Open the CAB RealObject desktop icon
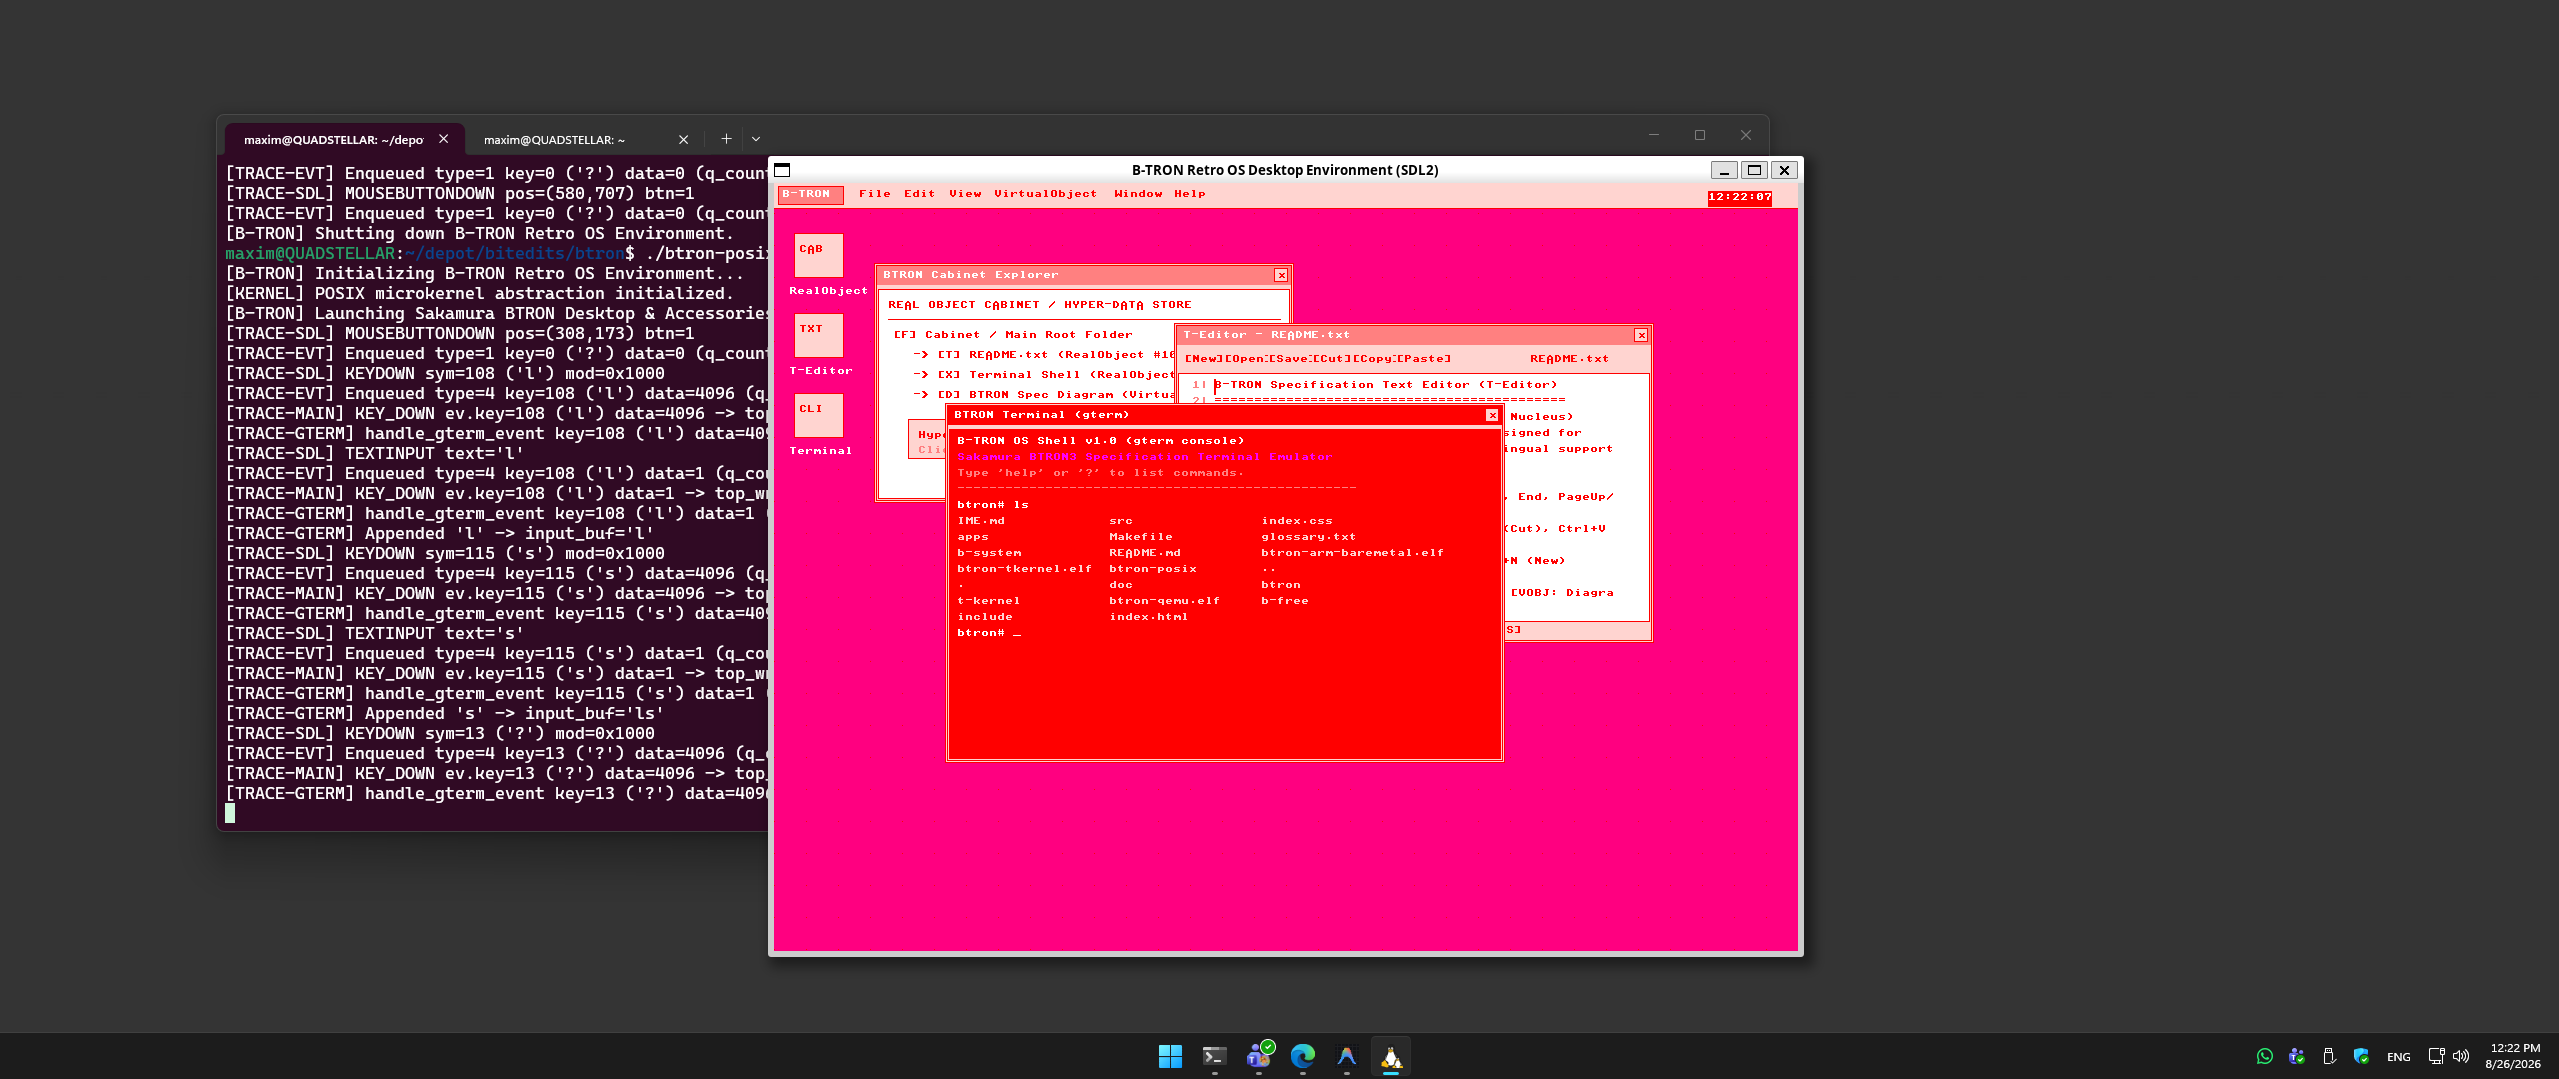Screen dimensions: 2559x1079 click(819, 256)
